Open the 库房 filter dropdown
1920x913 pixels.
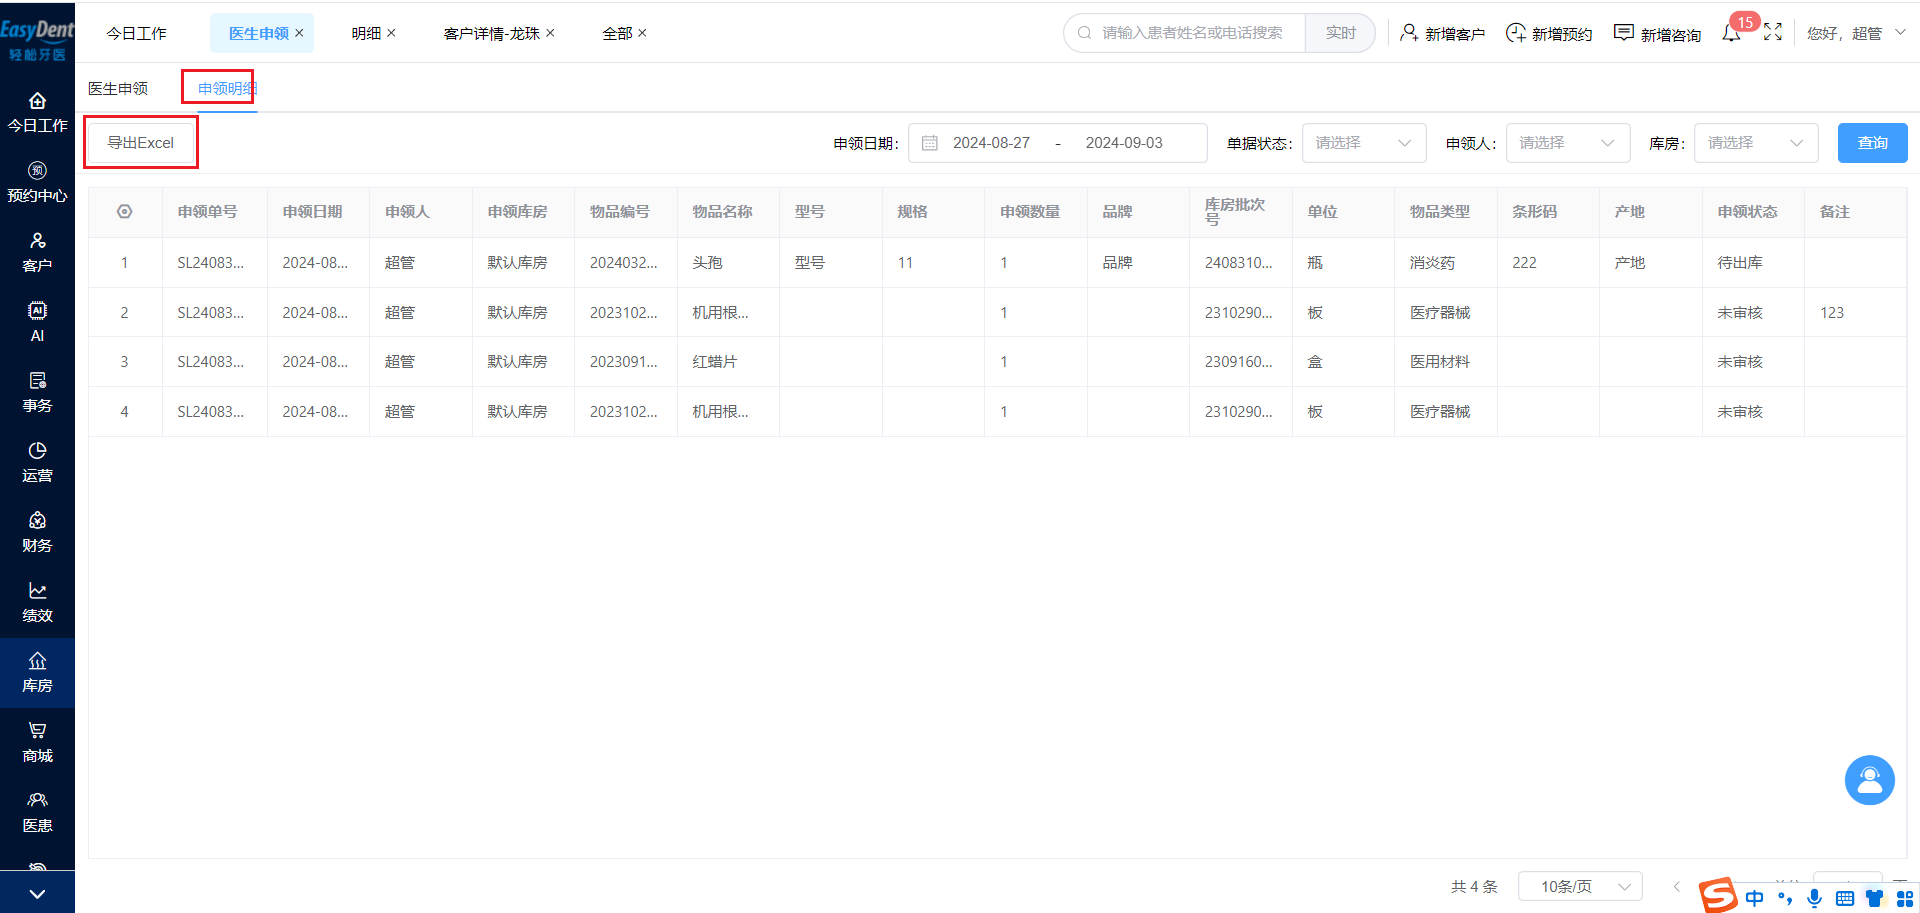[1756, 143]
